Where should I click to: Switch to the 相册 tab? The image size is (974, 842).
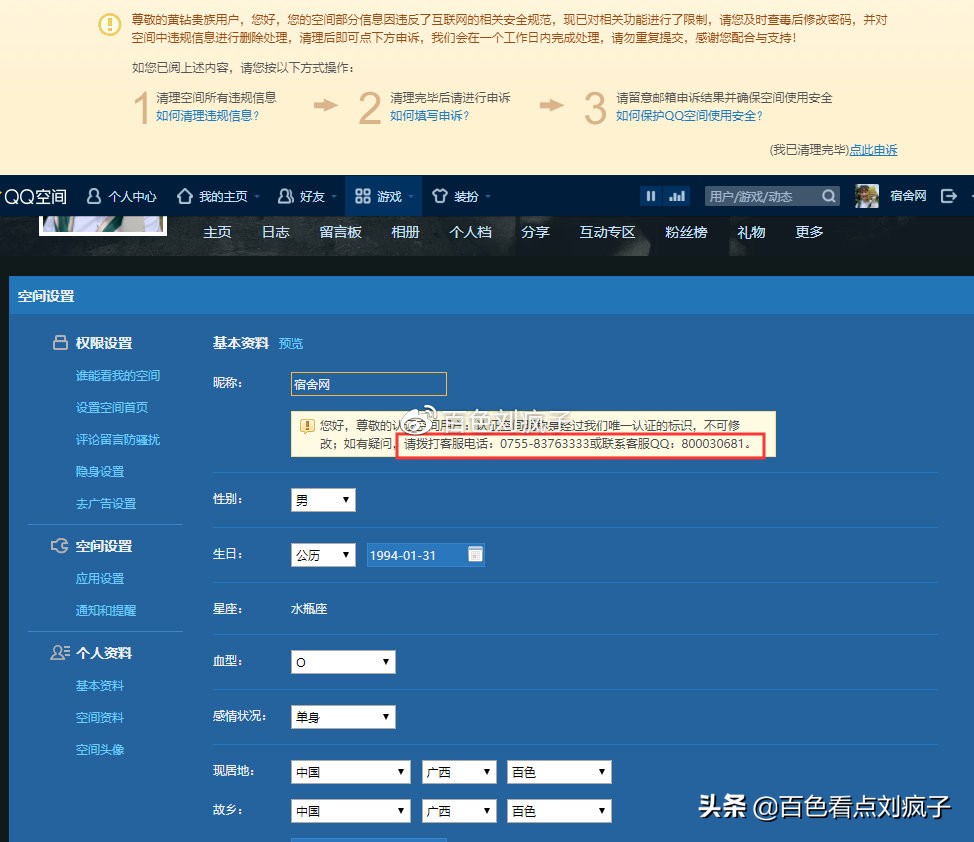(x=405, y=232)
